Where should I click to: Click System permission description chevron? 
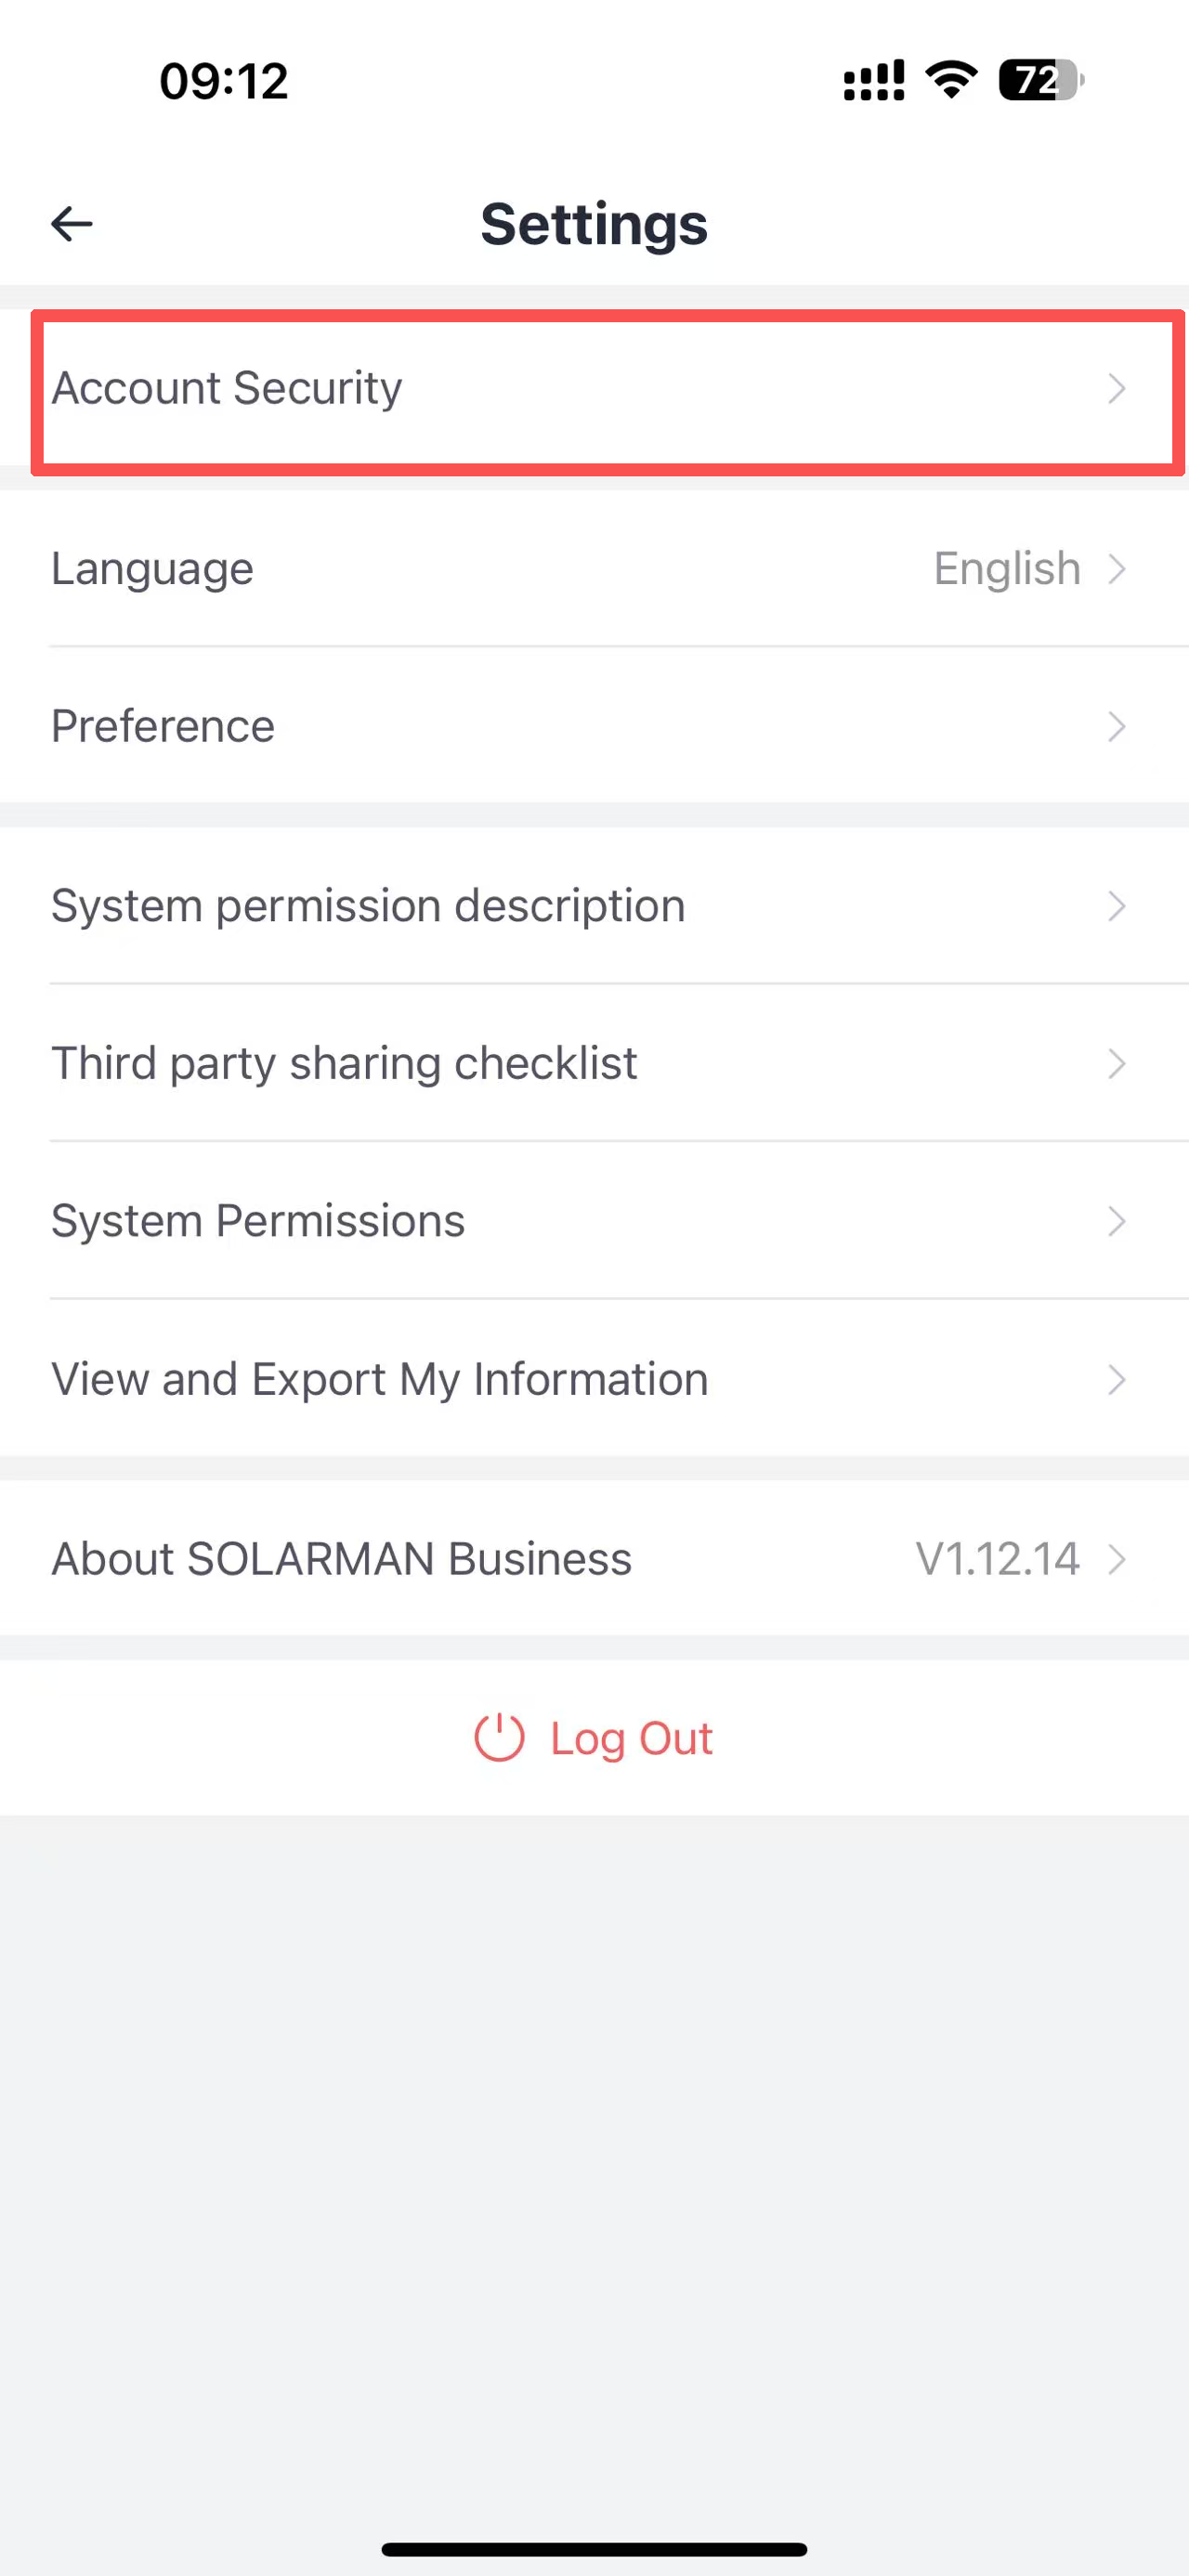click(x=1117, y=906)
